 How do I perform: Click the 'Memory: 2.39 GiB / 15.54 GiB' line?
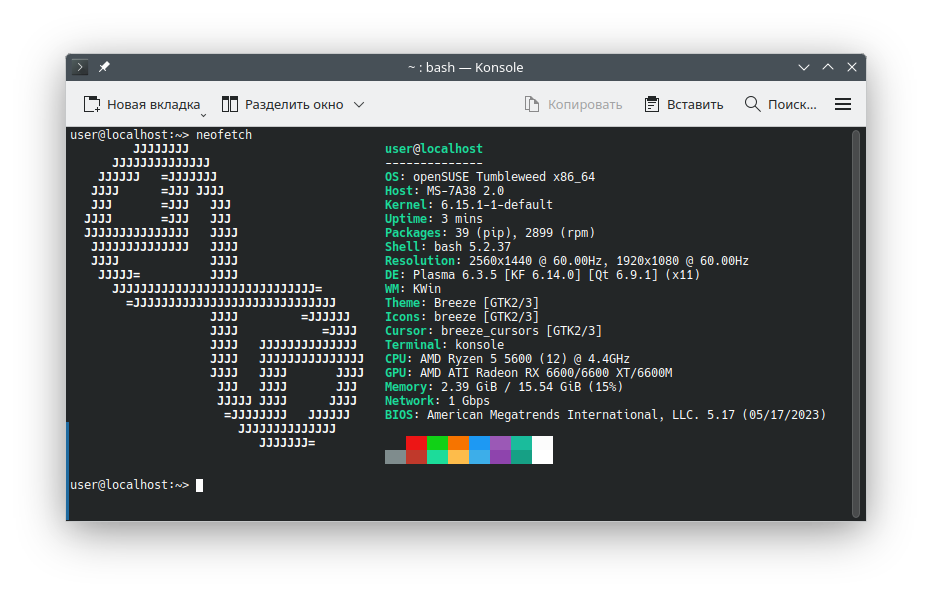point(504,387)
